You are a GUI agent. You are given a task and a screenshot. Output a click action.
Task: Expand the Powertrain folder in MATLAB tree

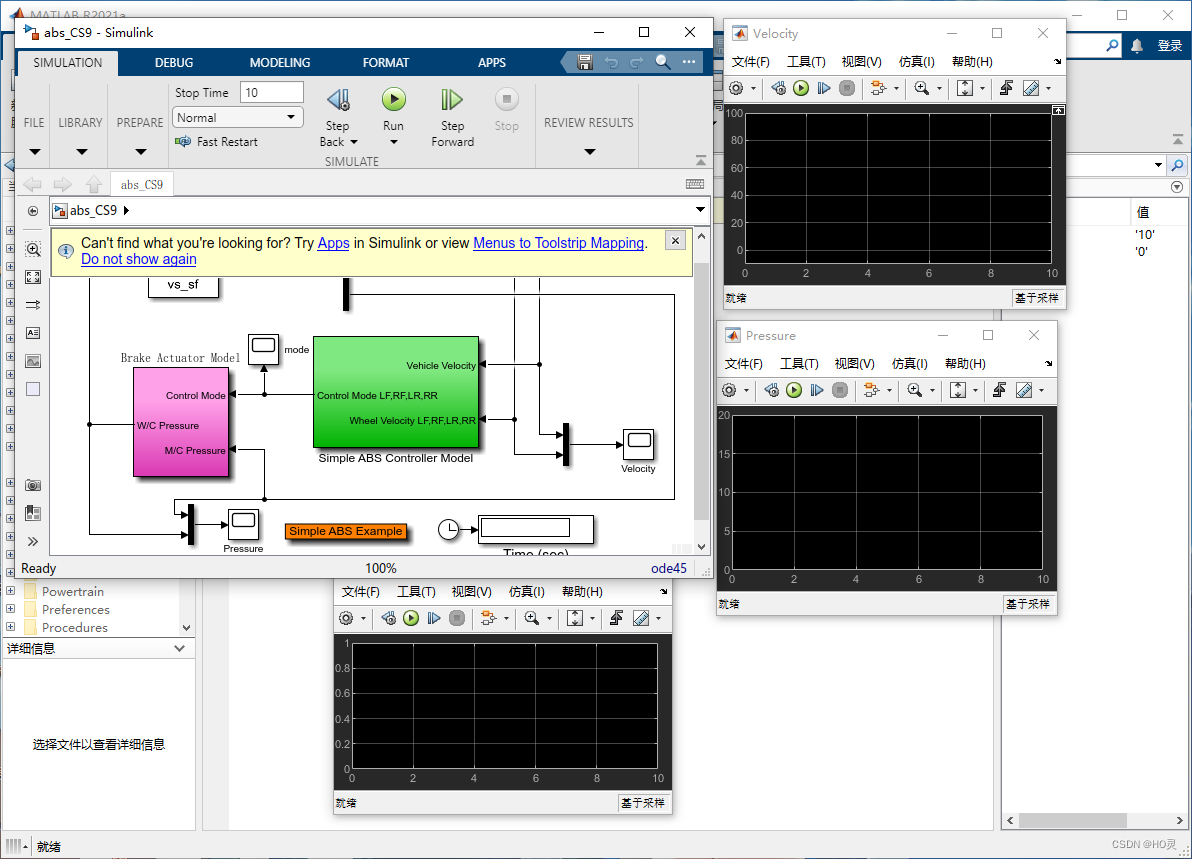click(10, 591)
